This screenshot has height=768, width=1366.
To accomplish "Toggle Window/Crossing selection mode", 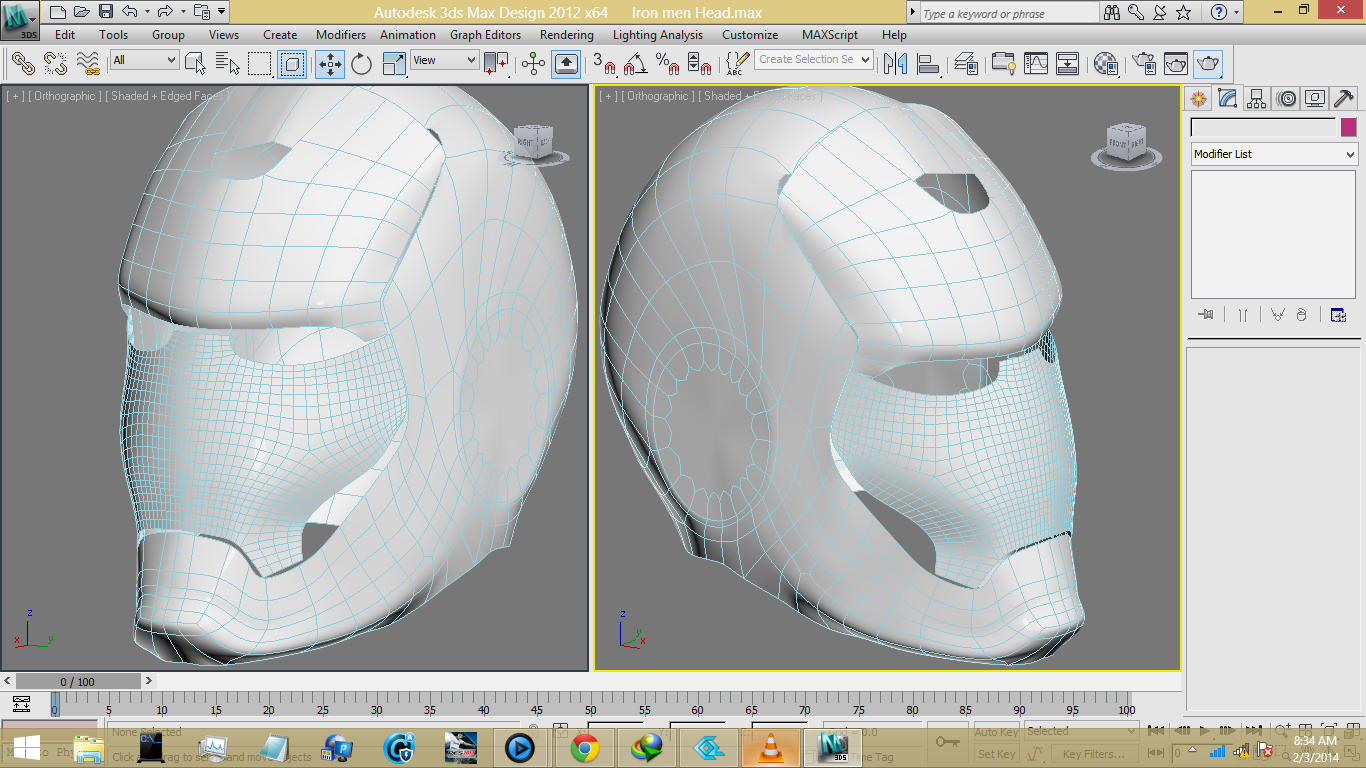I will pos(292,64).
